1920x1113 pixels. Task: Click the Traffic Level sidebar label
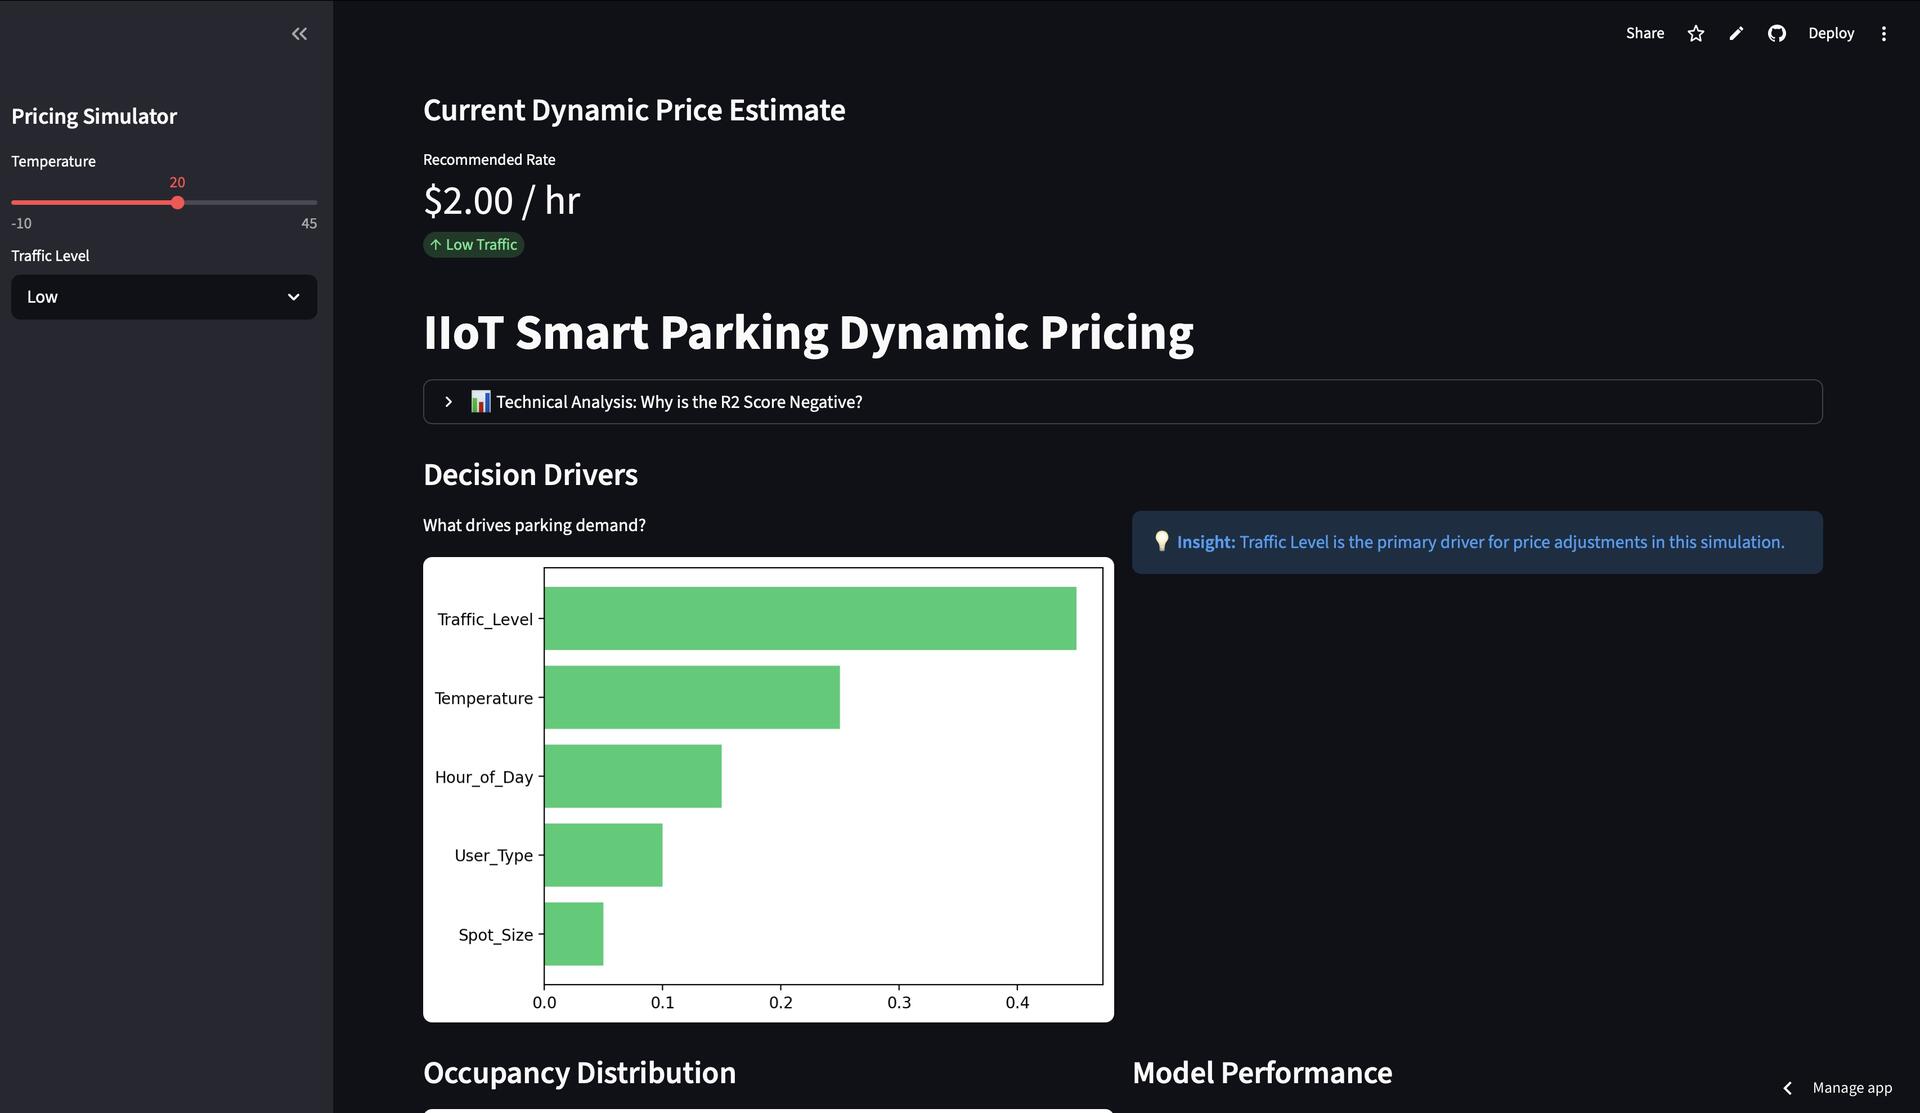[50, 256]
